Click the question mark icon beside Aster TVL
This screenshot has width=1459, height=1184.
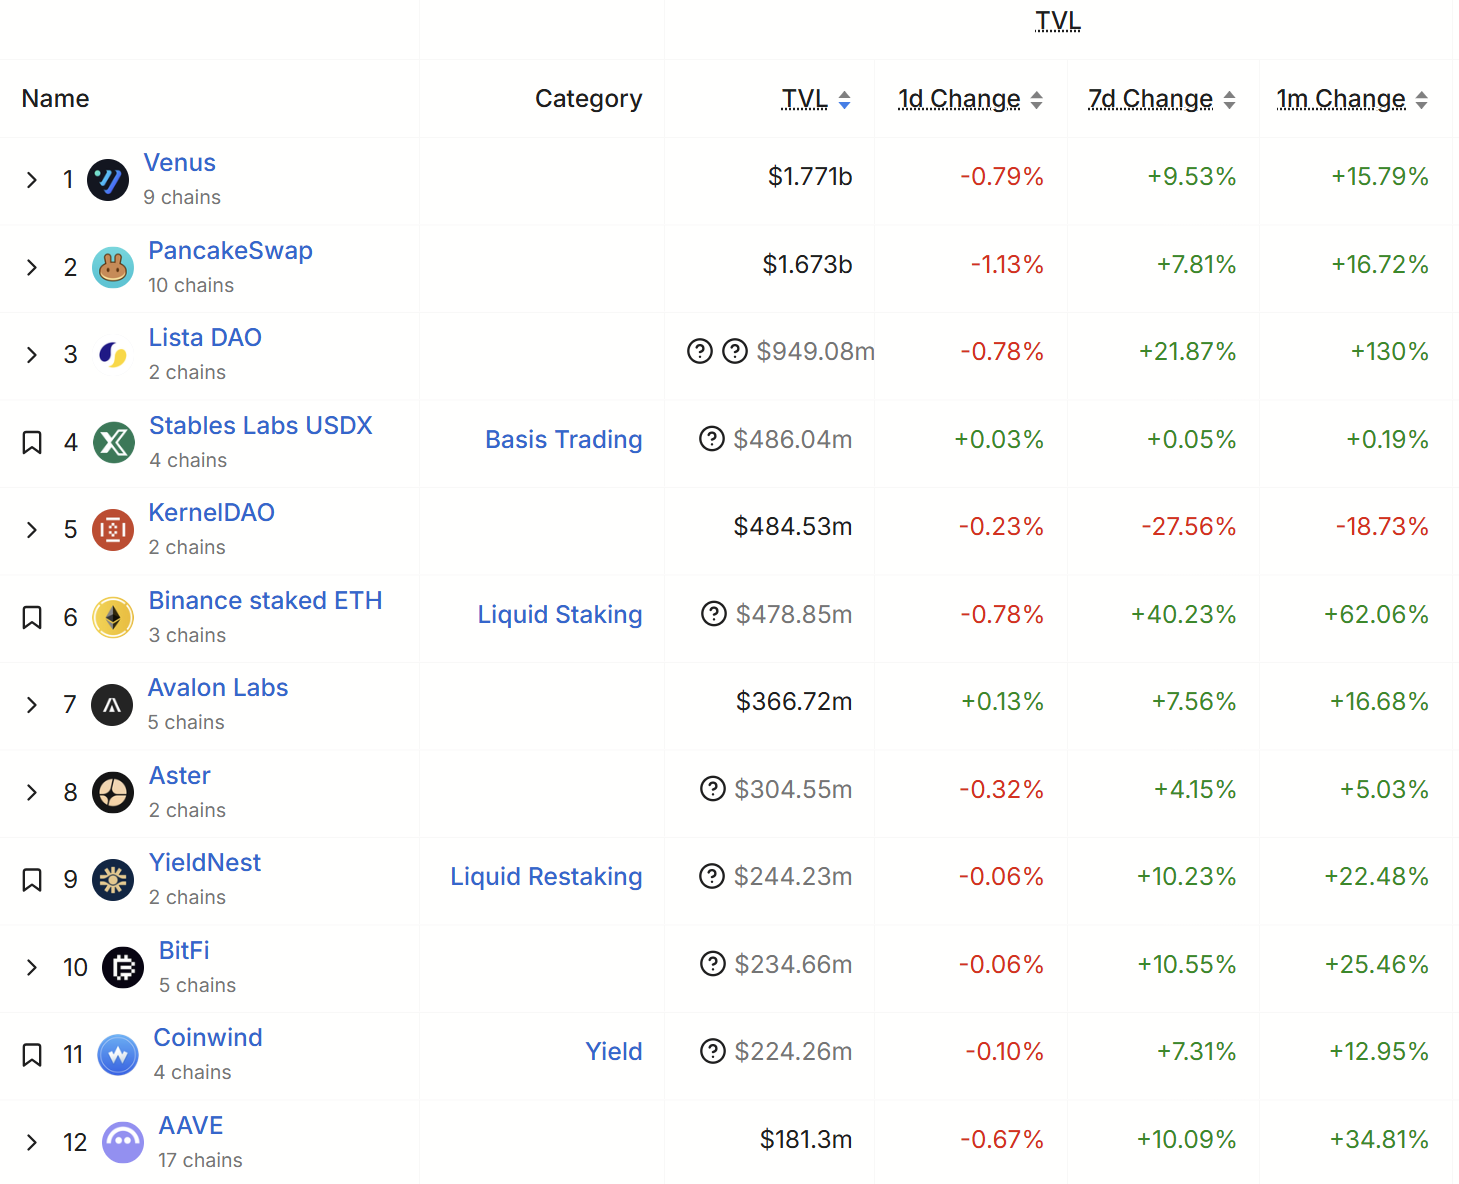[713, 789]
